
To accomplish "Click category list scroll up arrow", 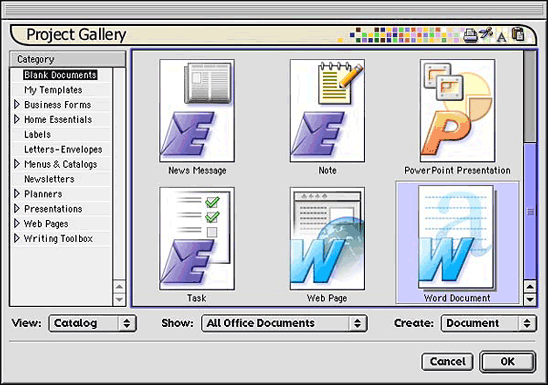I will pos(119,287).
